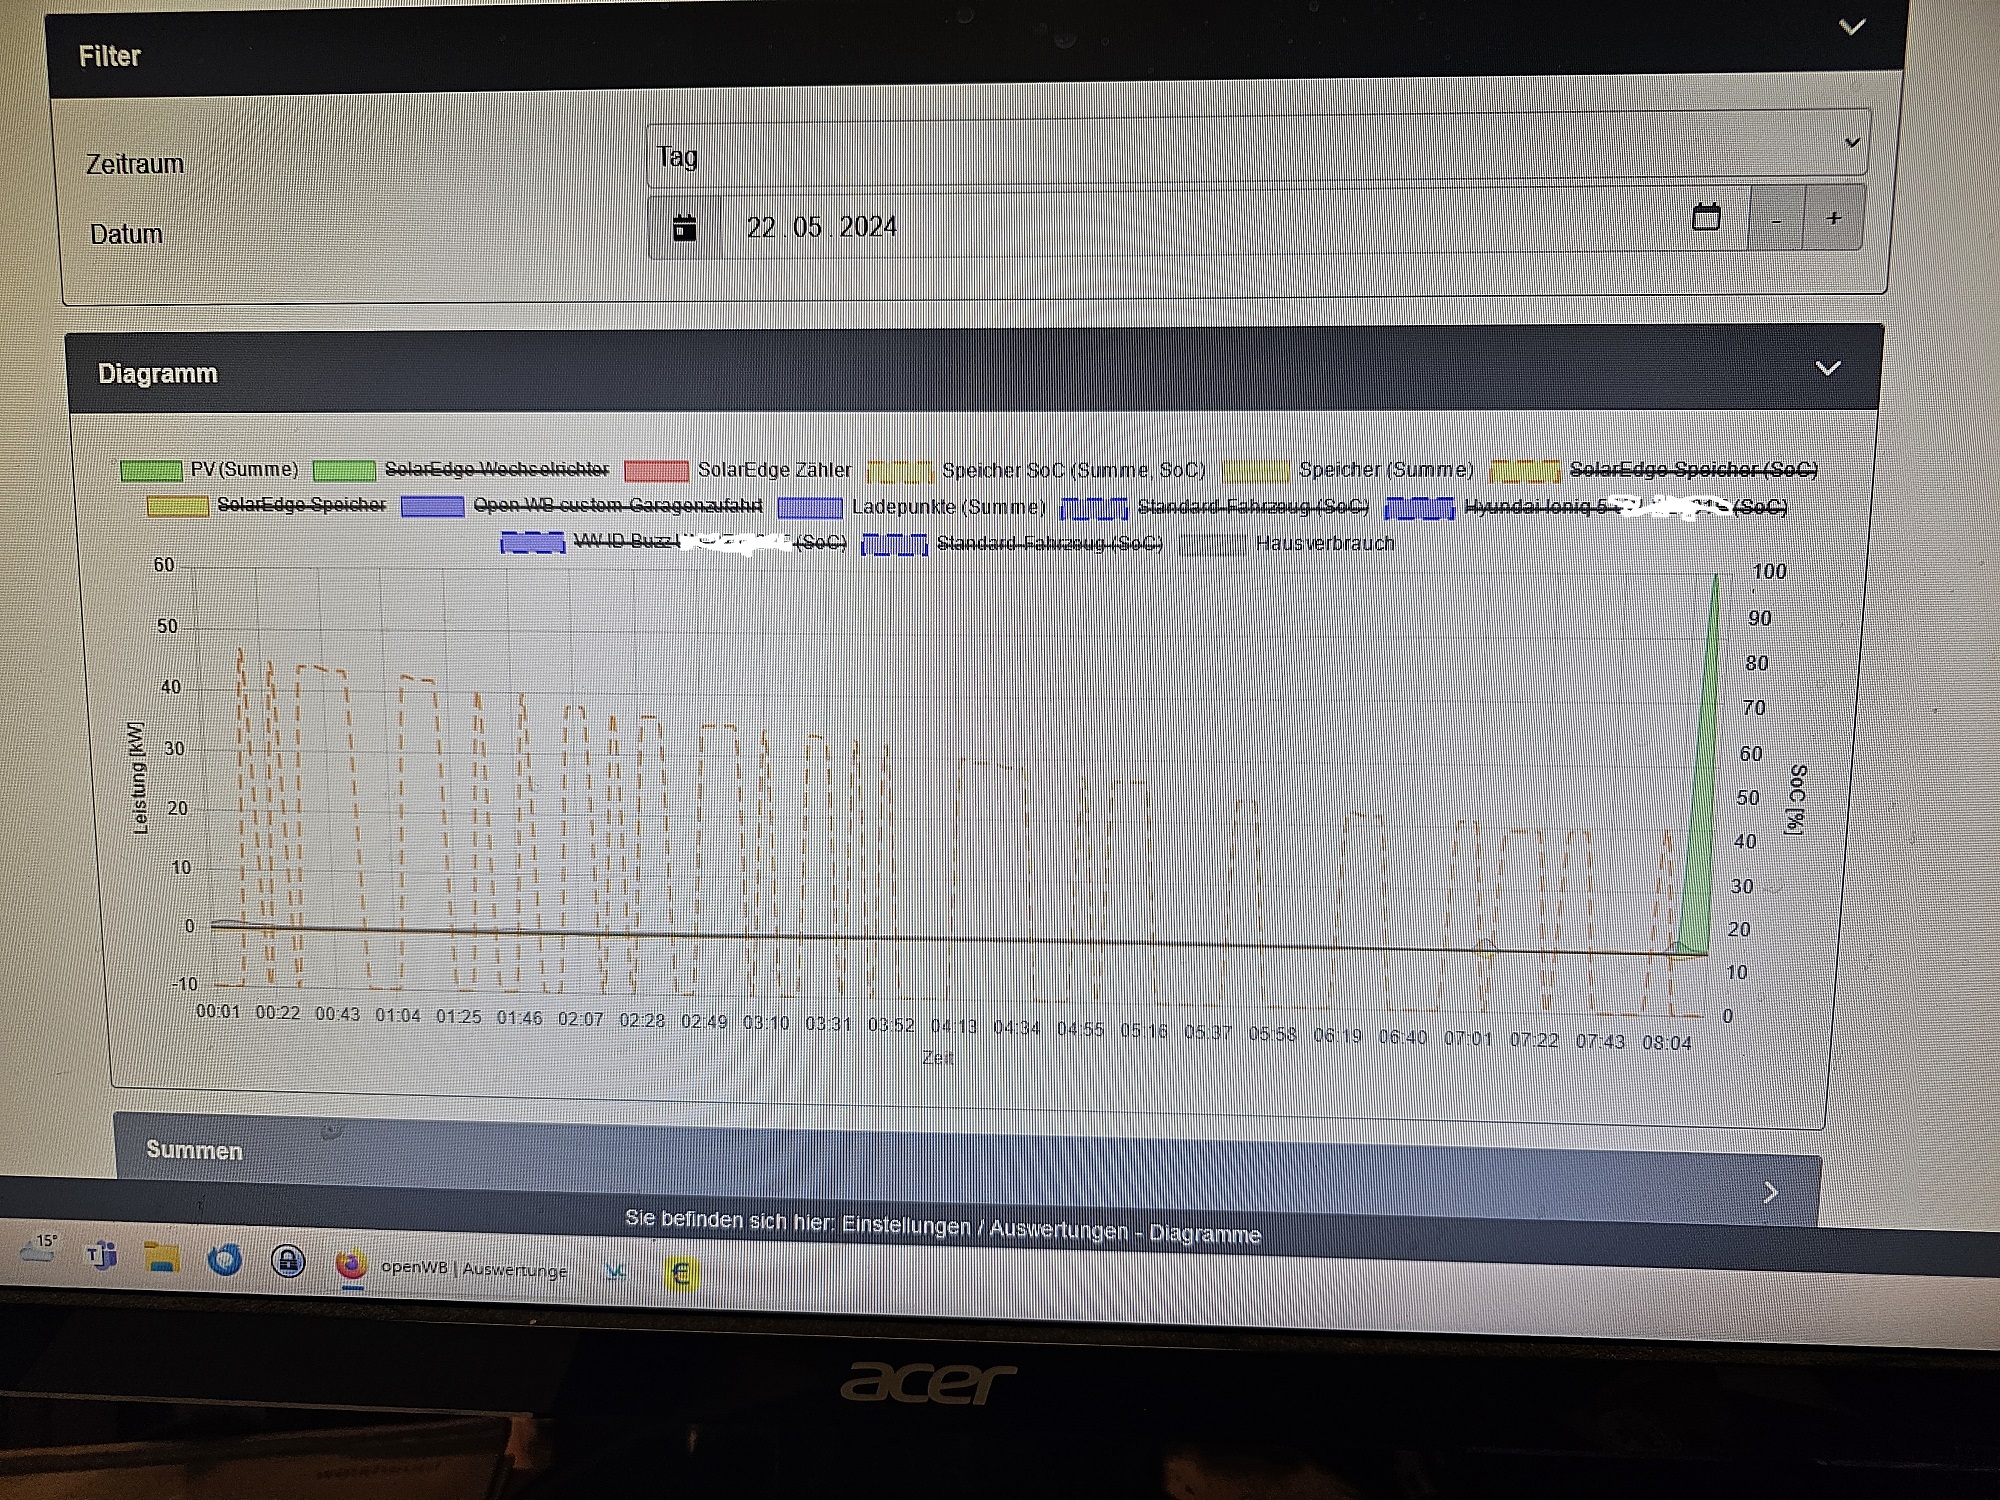Expand the Summen panel chevron
Image resolution: width=2000 pixels, height=1500 pixels.
[1770, 1192]
